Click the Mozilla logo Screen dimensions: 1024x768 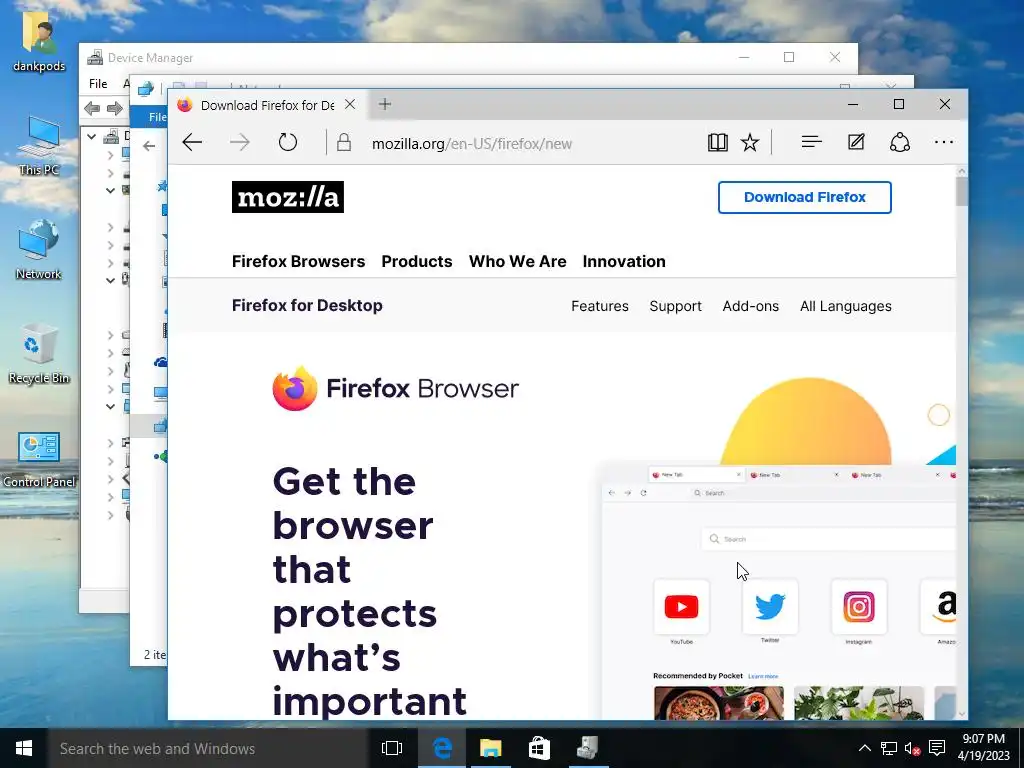pyautogui.click(x=287, y=197)
